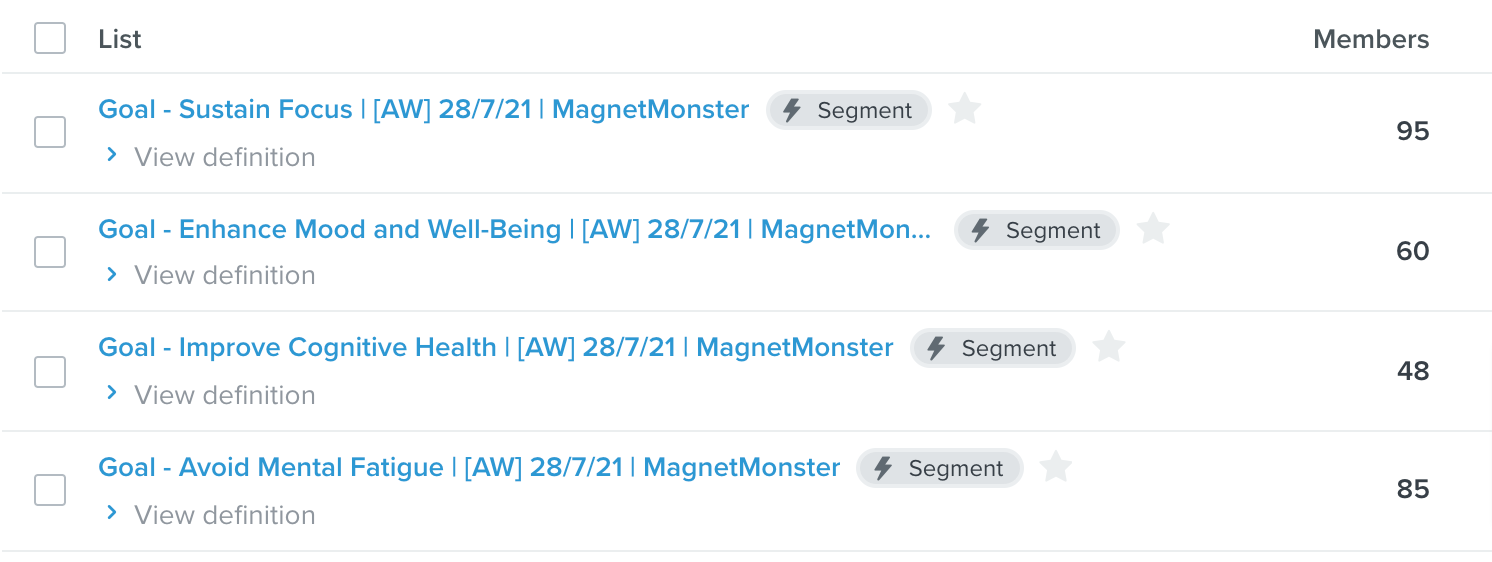Image resolution: width=1492 pixels, height=562 pixels.
Task: Expand View definition under Enhance Mood and Well-Being
Action: click(x=211, y=275)
